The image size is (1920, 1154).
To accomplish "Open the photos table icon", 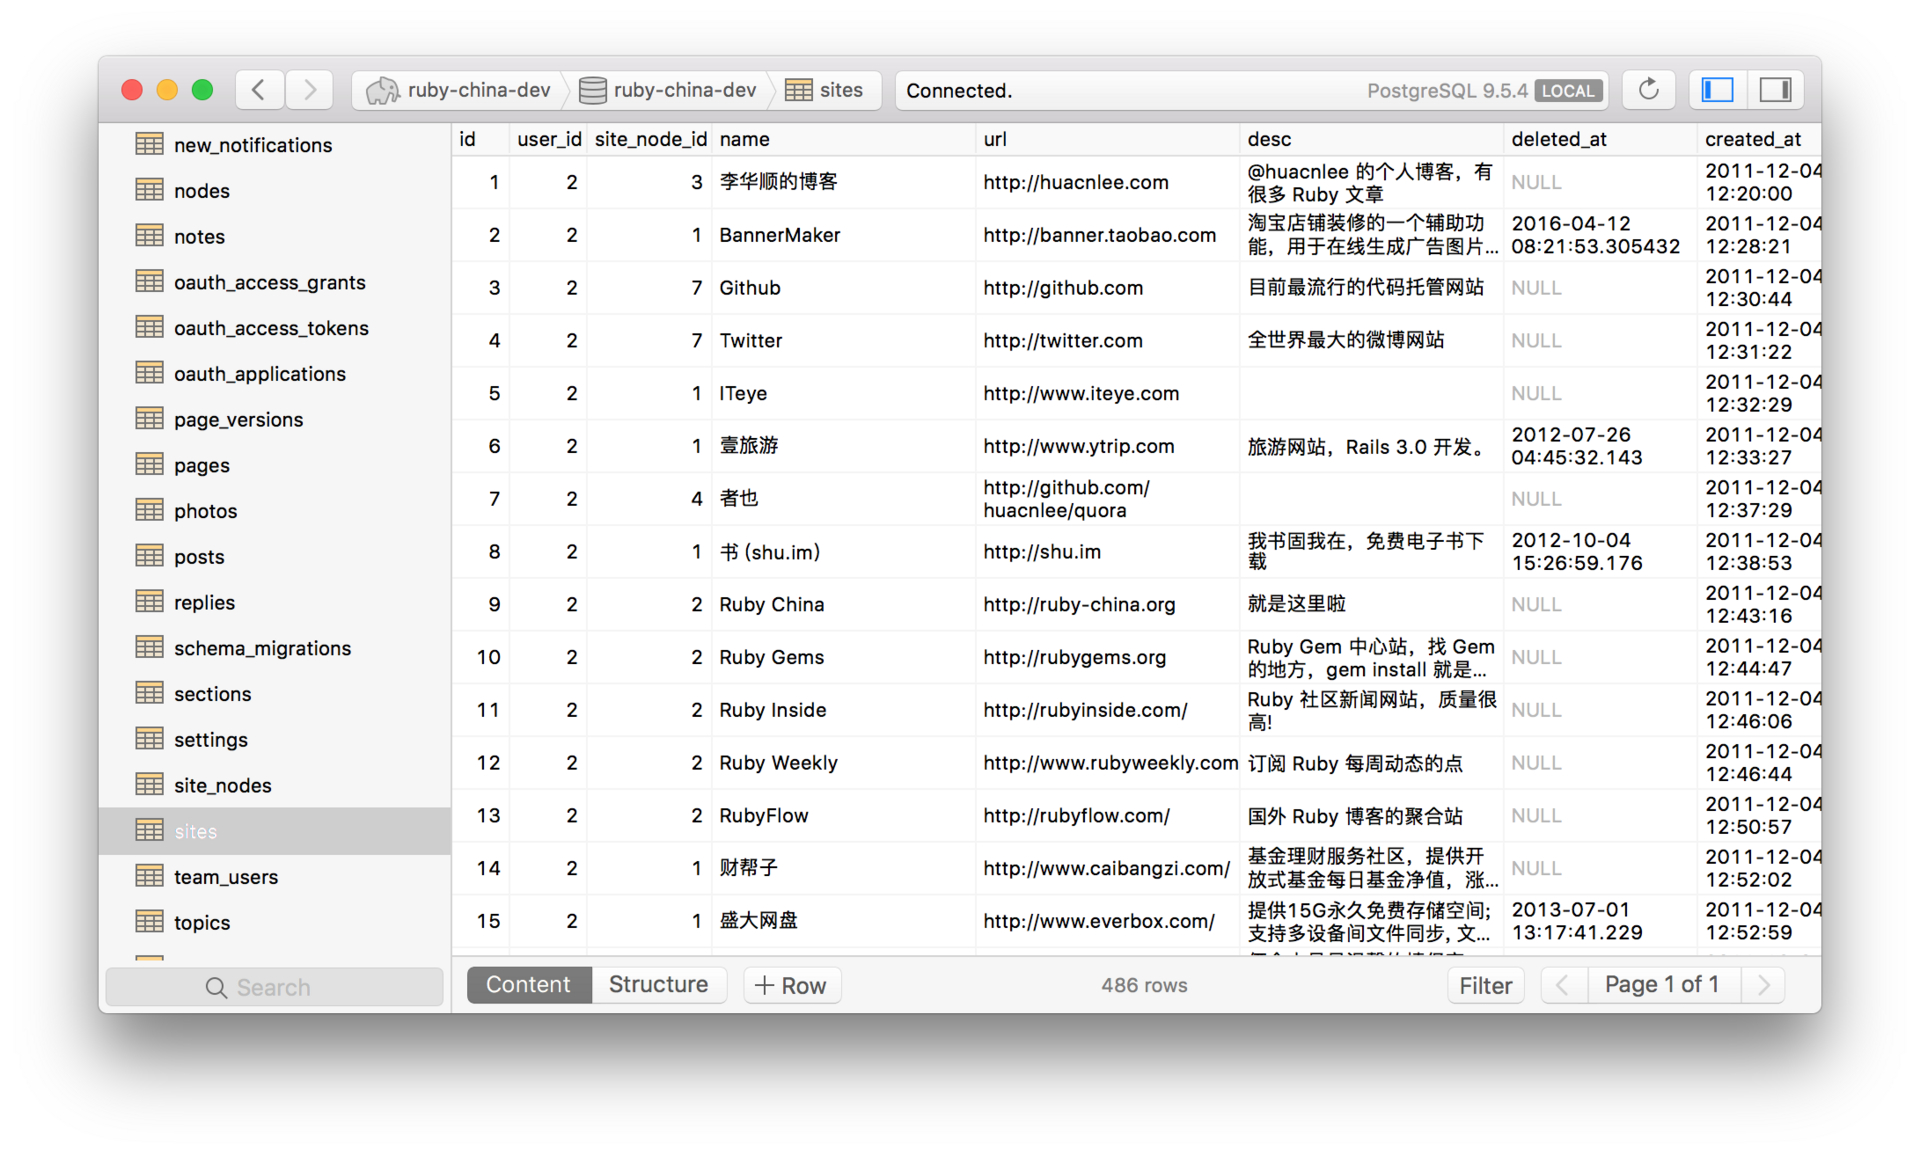I will pos(150,510).
